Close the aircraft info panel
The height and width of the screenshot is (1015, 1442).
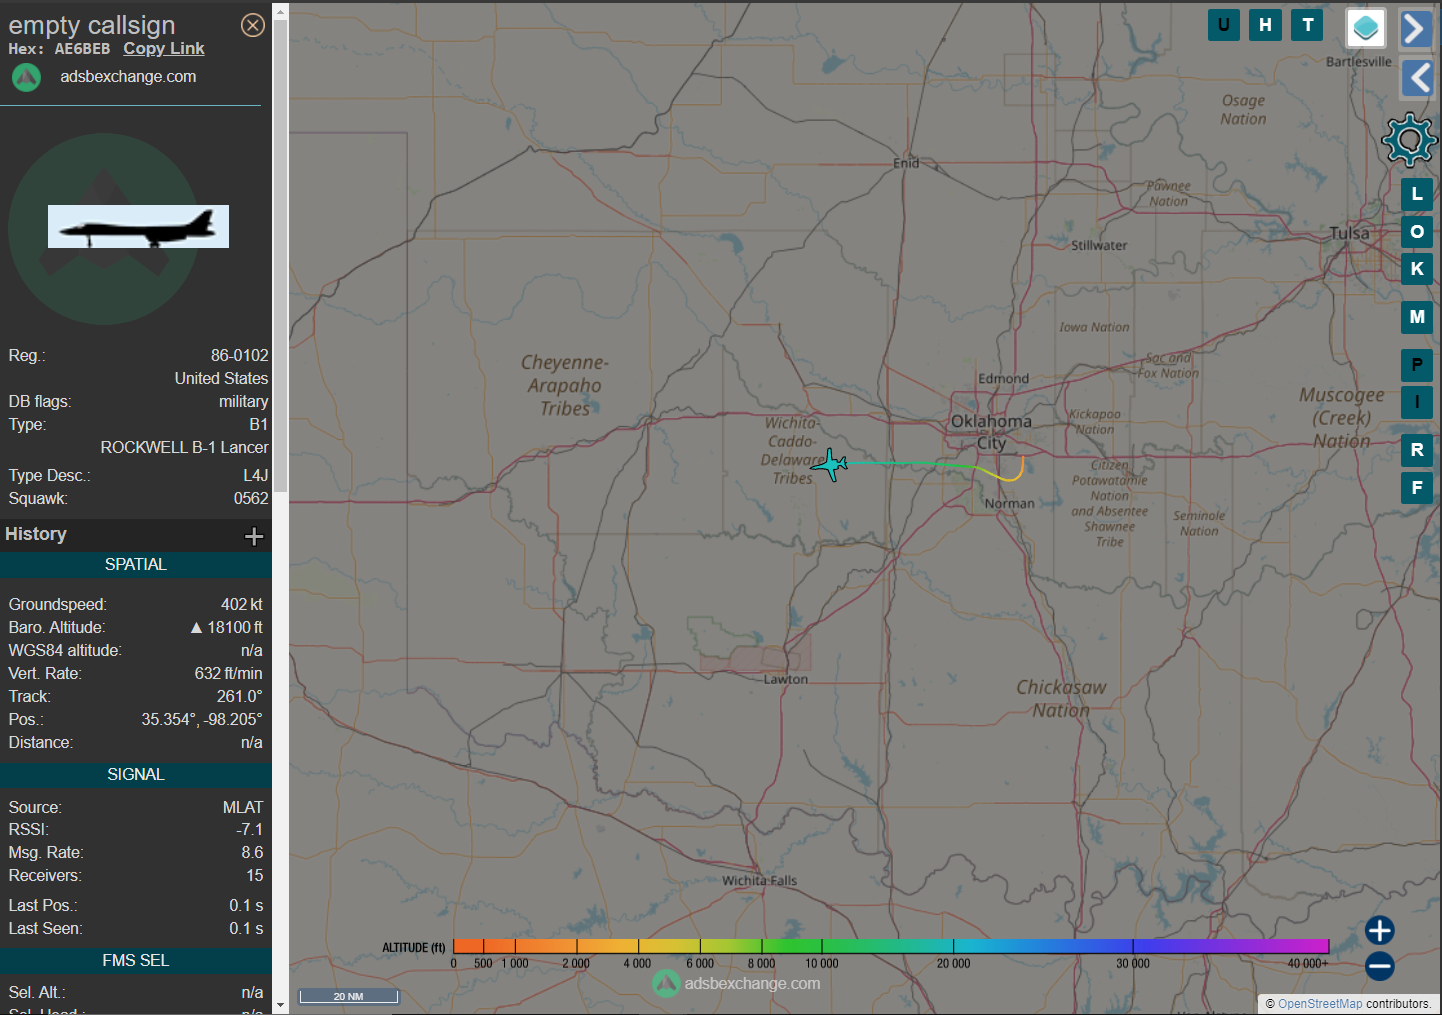253,25
